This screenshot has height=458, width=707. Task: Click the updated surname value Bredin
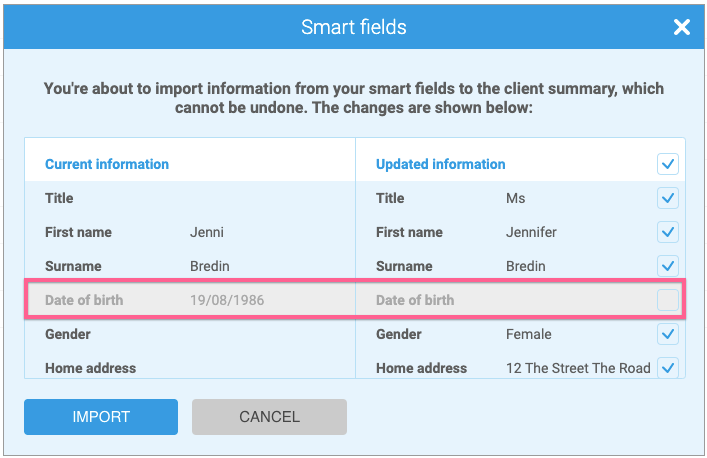point(526,266)
